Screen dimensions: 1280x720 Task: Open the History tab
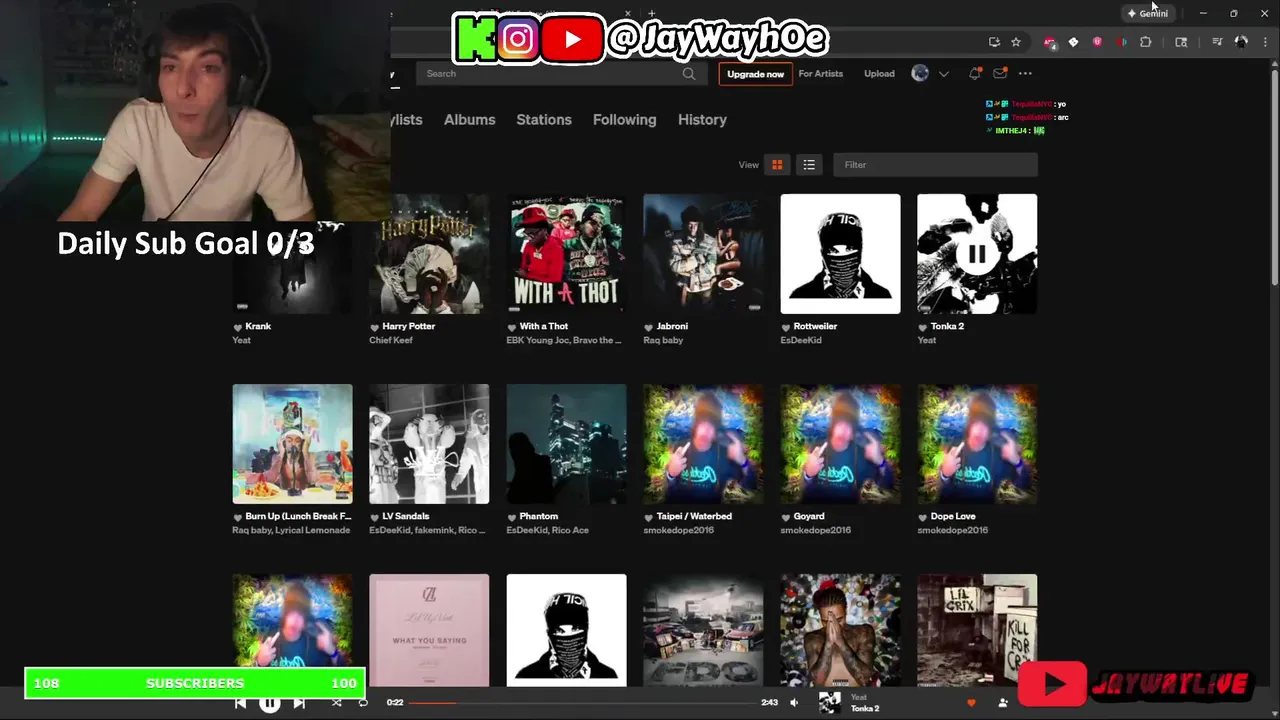tap(702, 120)
